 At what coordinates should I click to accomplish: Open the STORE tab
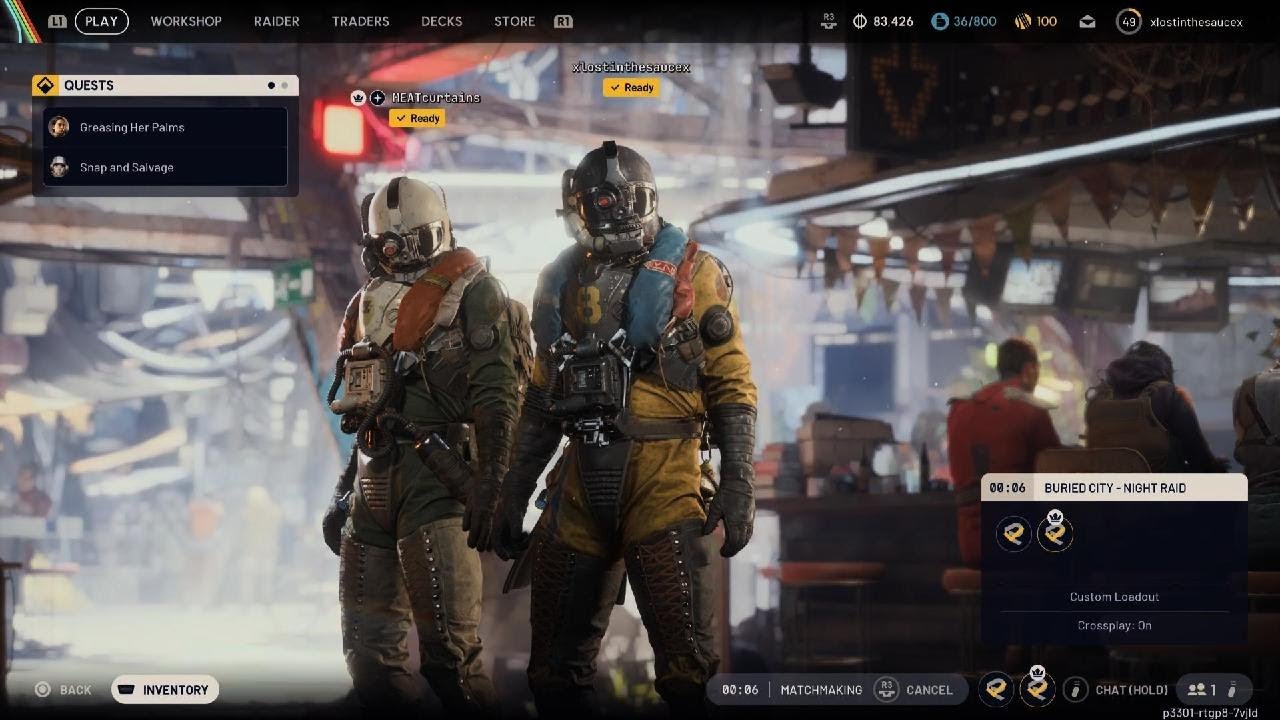pyautogui.click(x=514, y=21)
